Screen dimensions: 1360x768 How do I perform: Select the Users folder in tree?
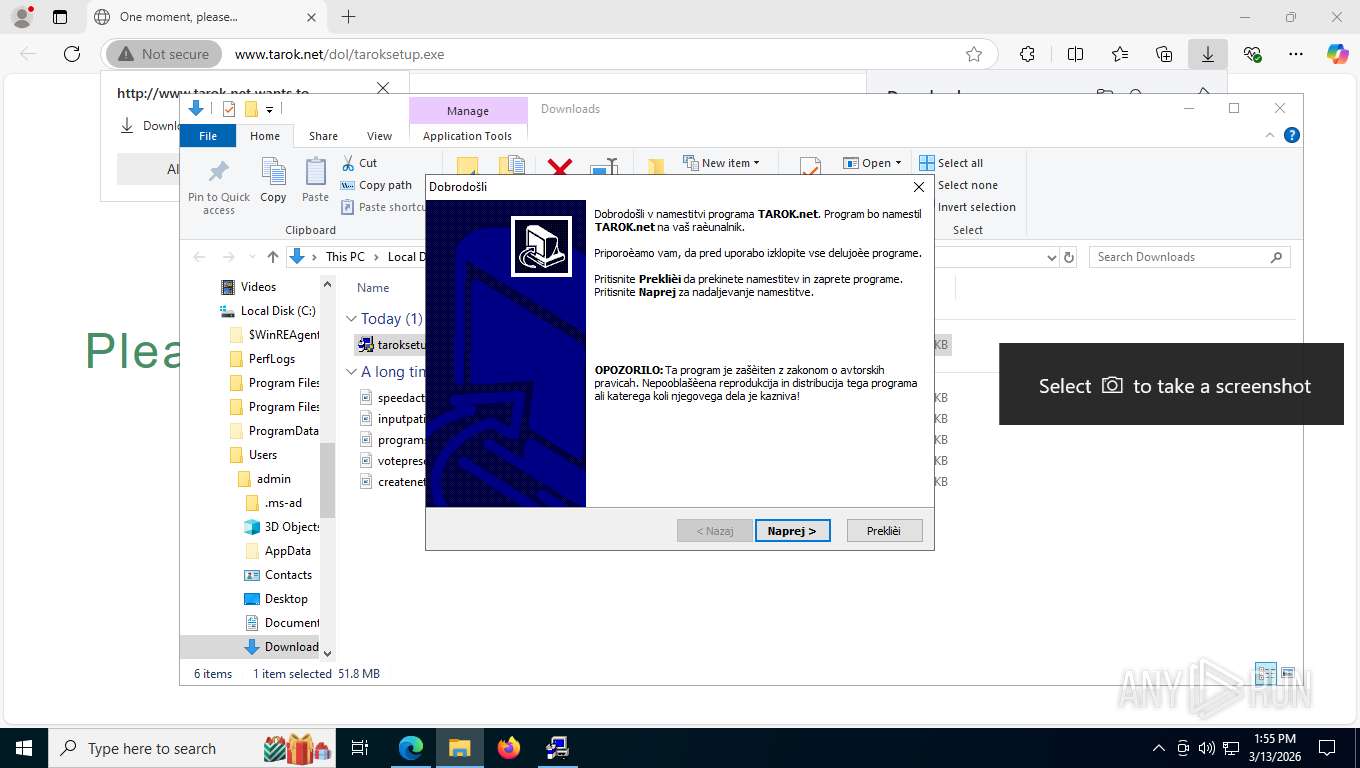click(x=254, y=455)
